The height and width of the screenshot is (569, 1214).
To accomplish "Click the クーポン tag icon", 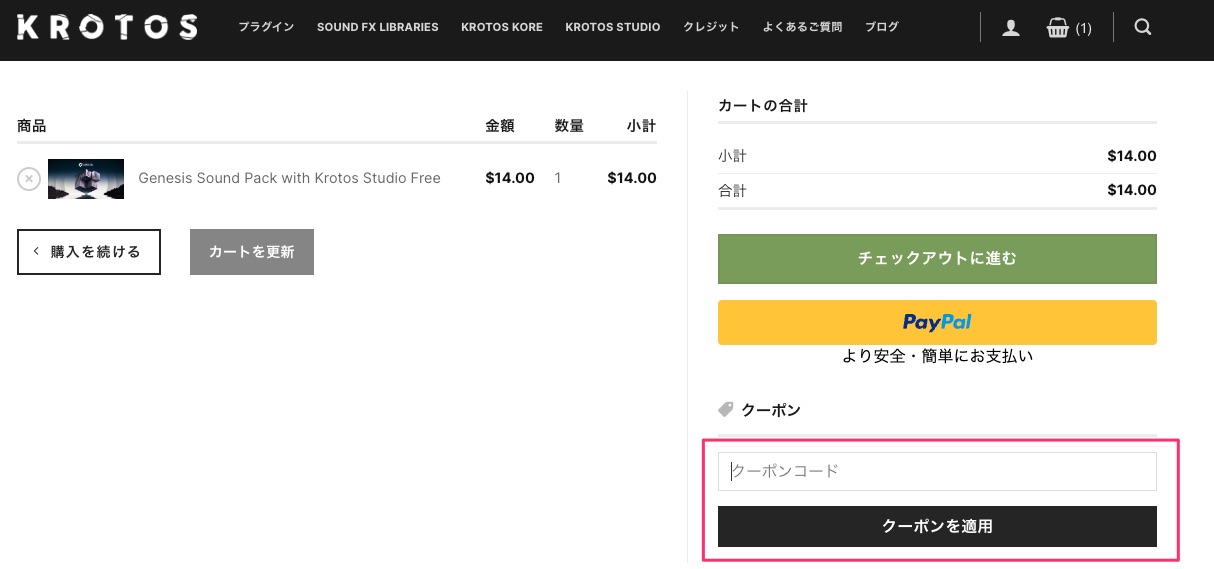I will pyautogui.click(x=726, y=409).
